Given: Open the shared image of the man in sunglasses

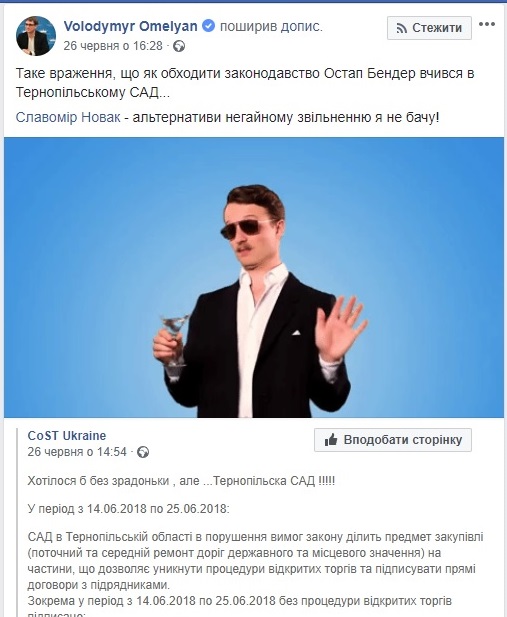Looking at the screenshot, I should pyautogui.click(x=254, y=277).
